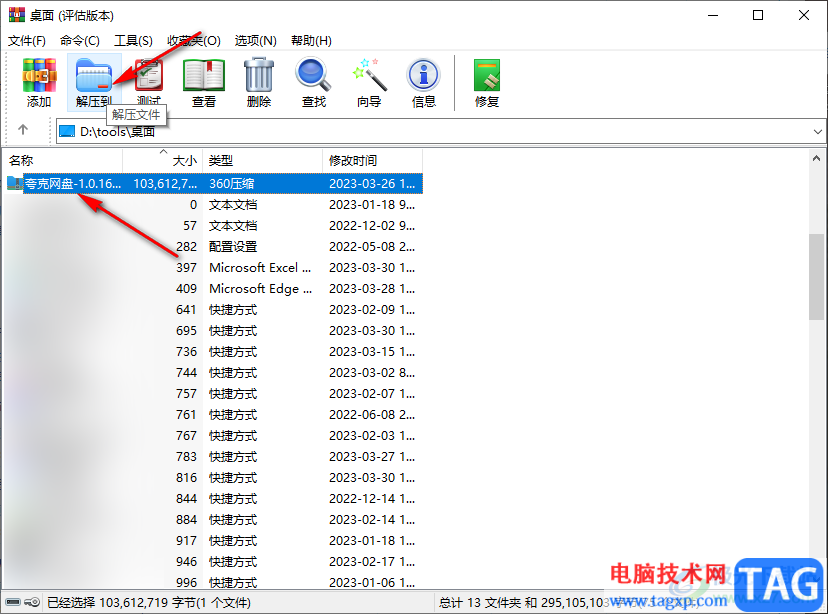
Task: Select the 快捷方式 row sized 695
Action: [214, 331]
